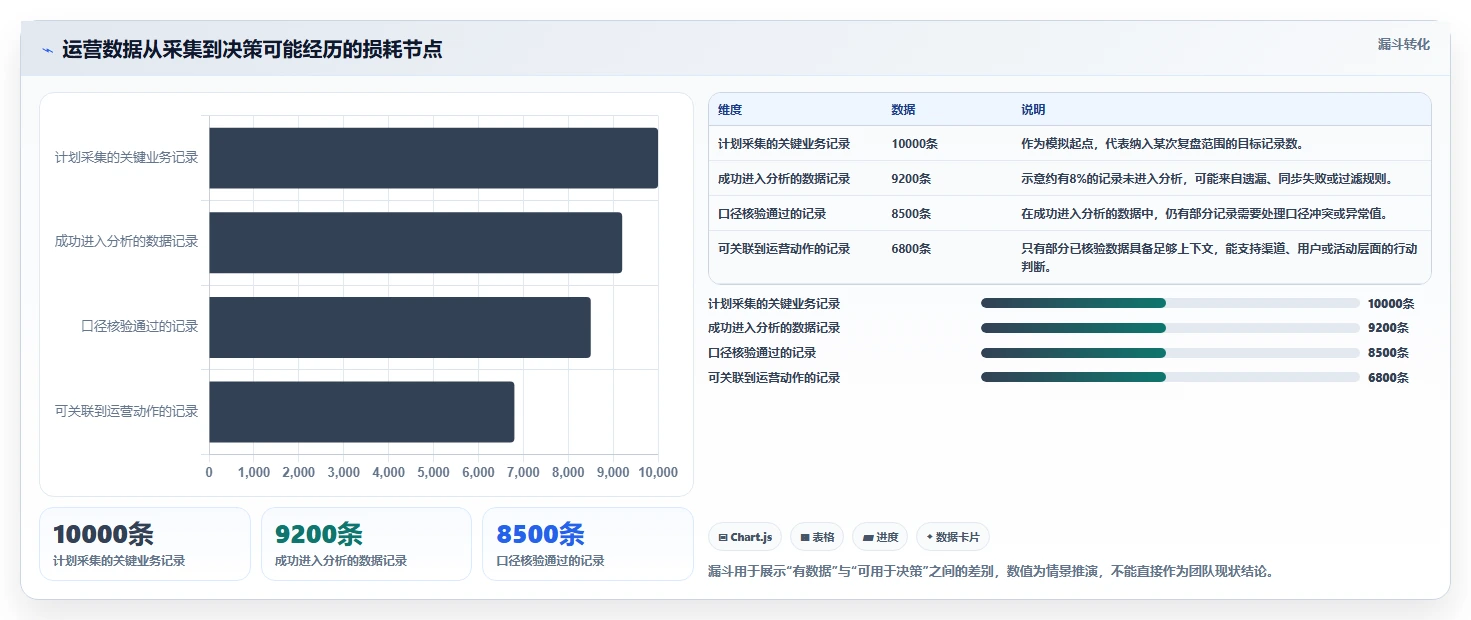Click the 6800条 value in the table
The image size is (1471, 620).
coord(911,249)
